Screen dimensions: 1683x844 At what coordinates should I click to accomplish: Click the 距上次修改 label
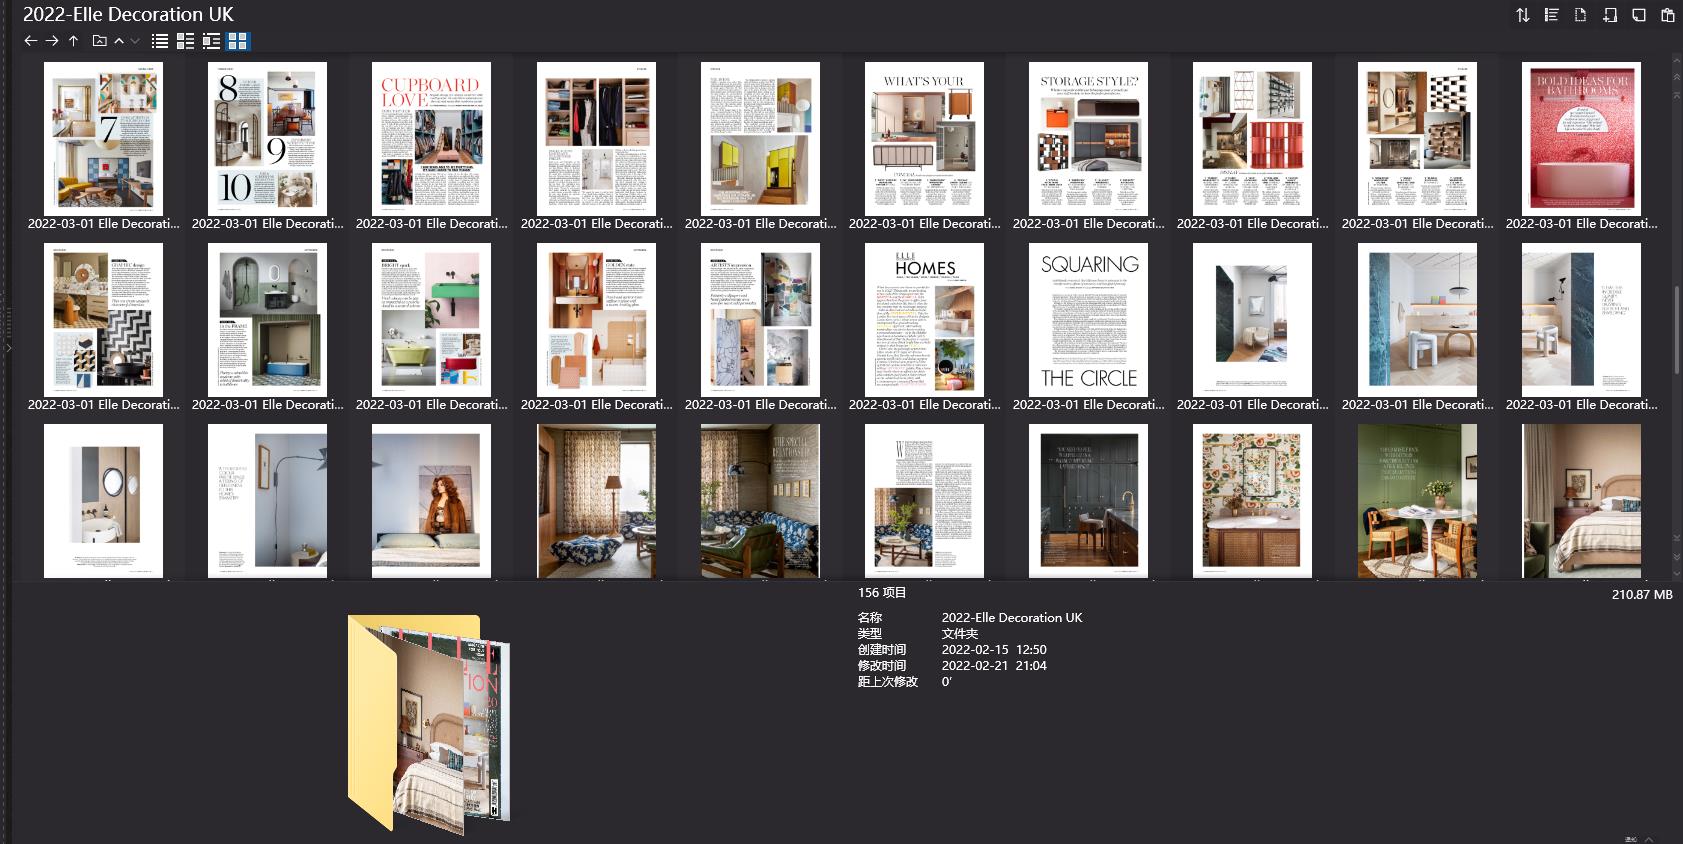(887, 681)
